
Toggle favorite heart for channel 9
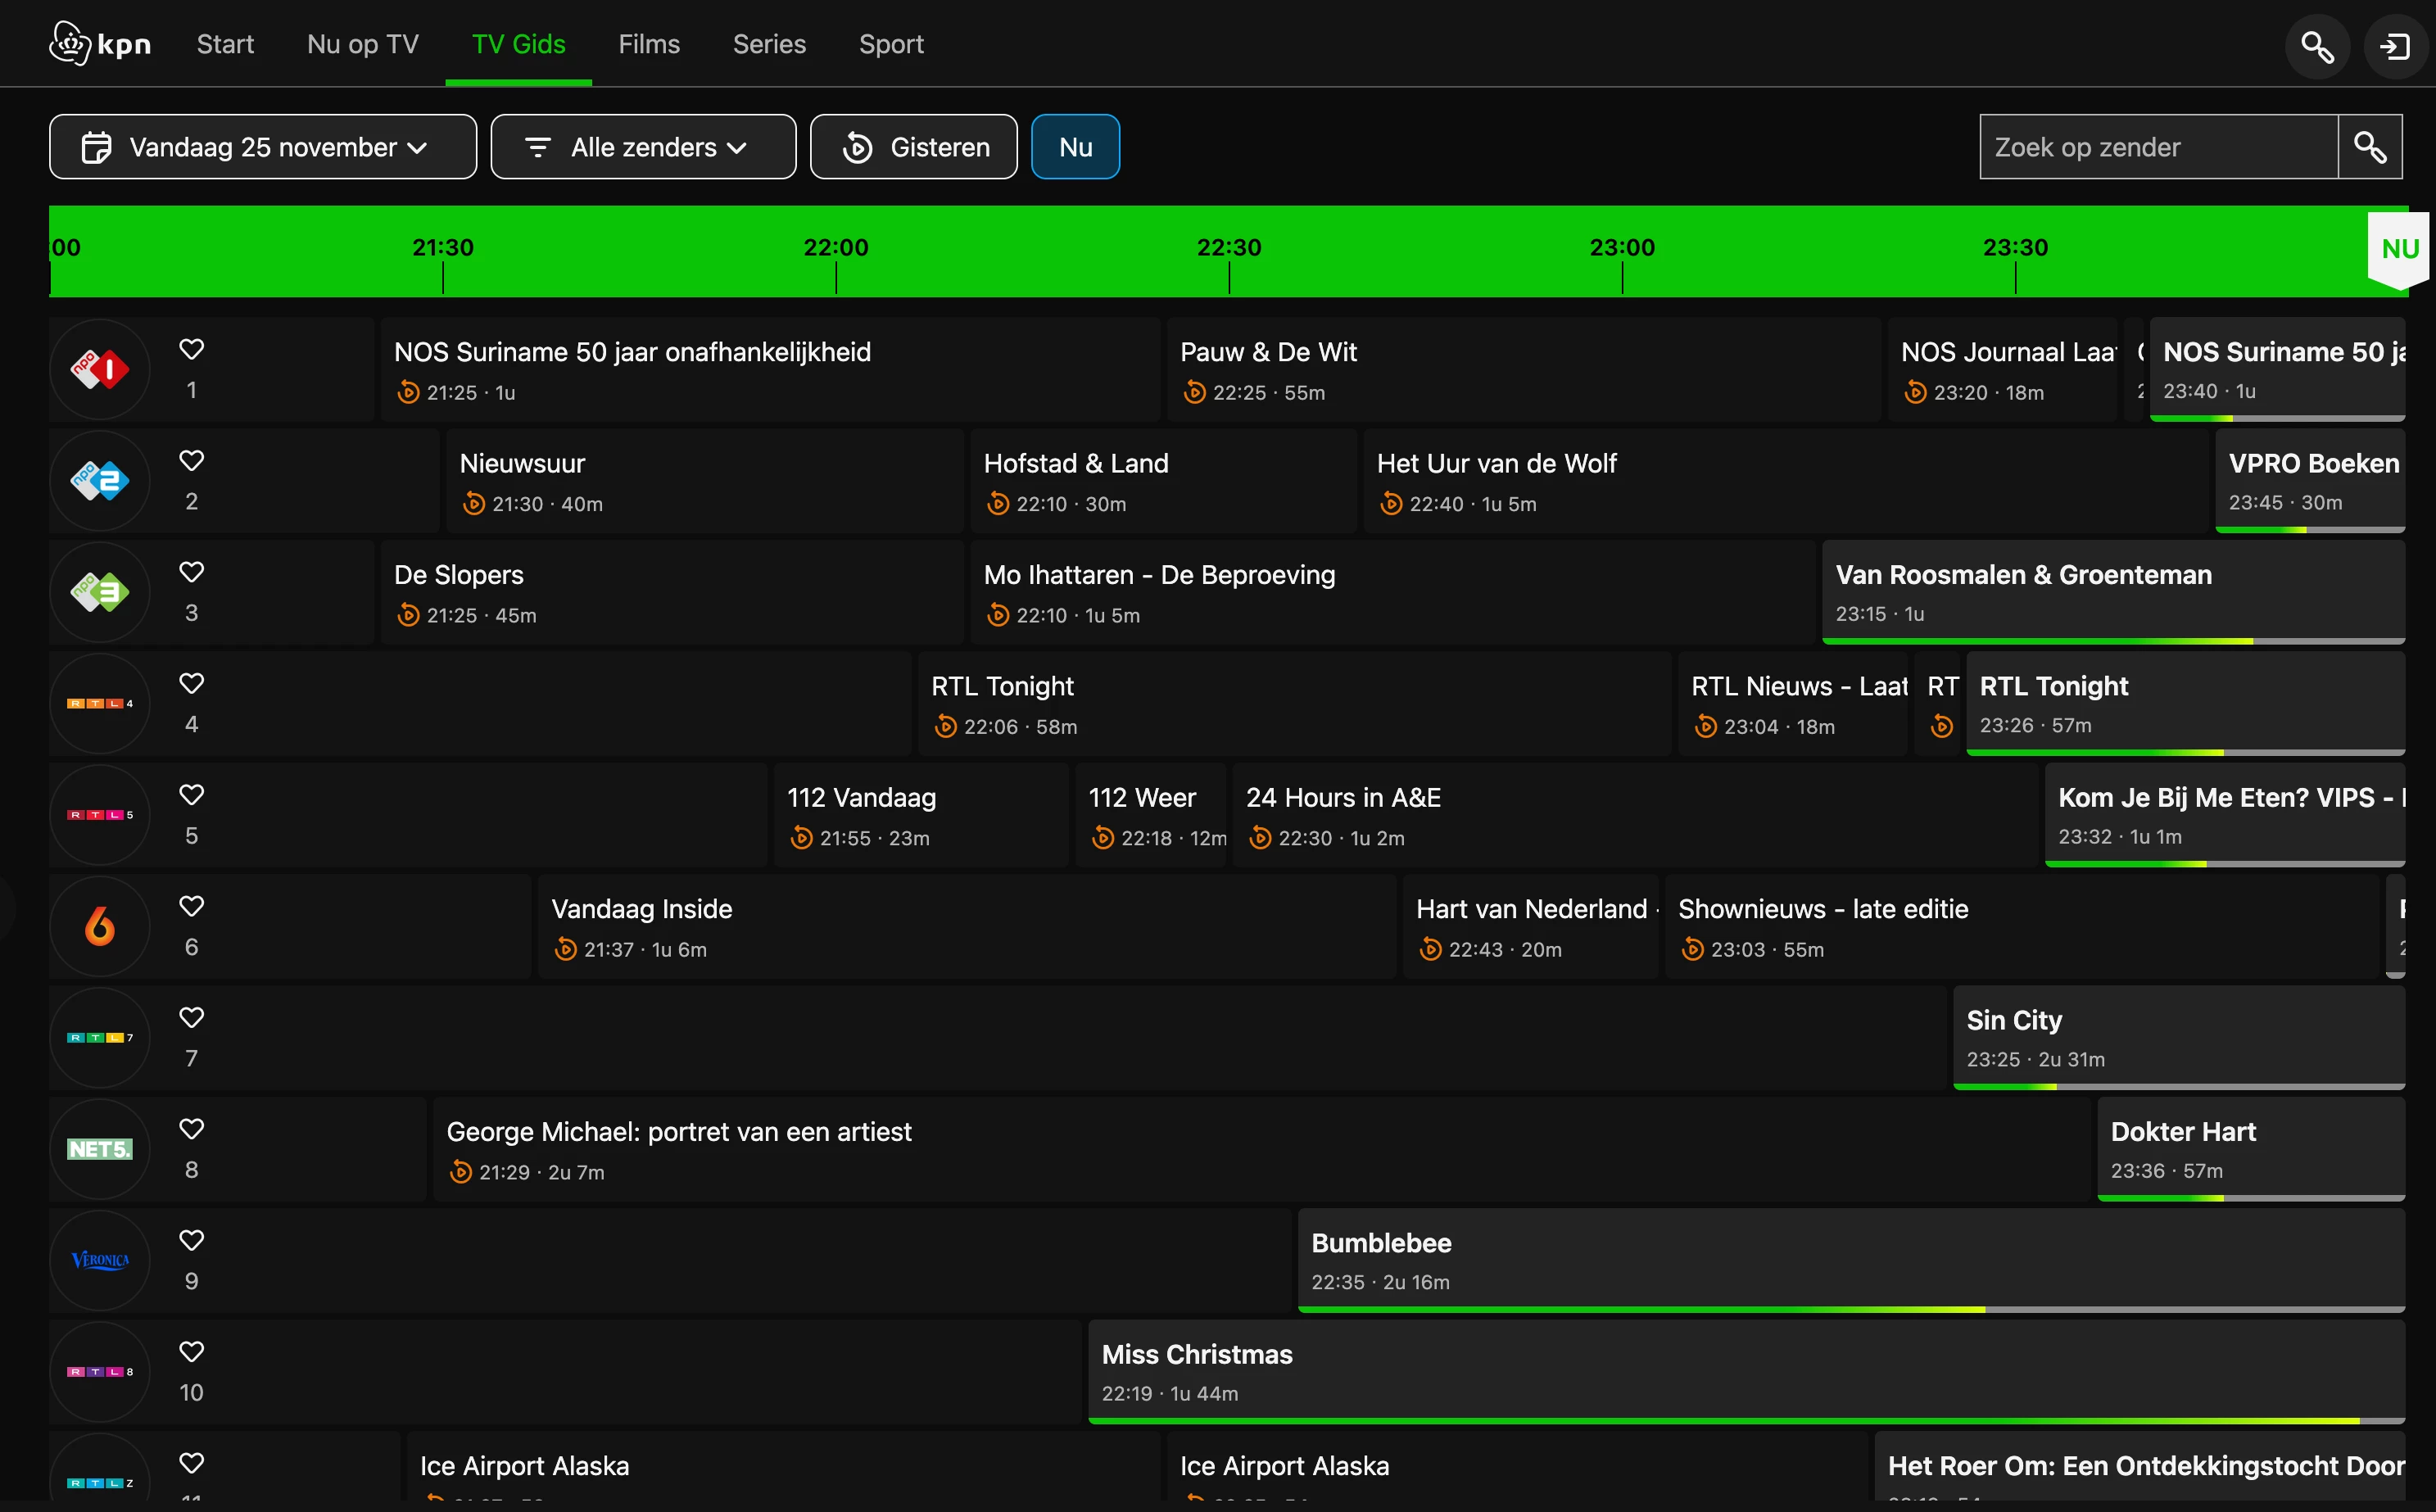coord(191,1240)
